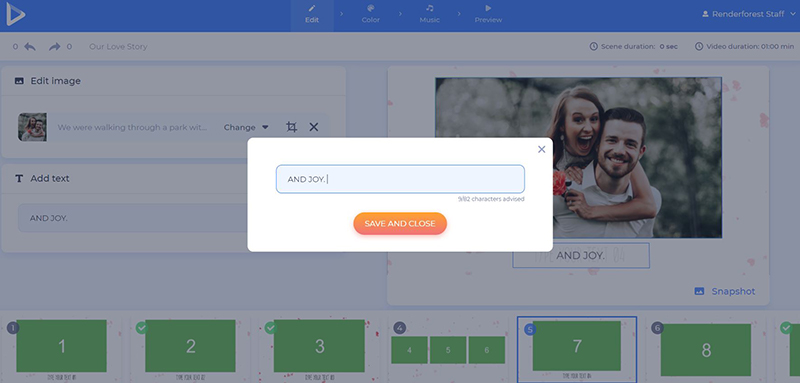
Task: Open the Change image dropdown
Action: click(246, 127)
